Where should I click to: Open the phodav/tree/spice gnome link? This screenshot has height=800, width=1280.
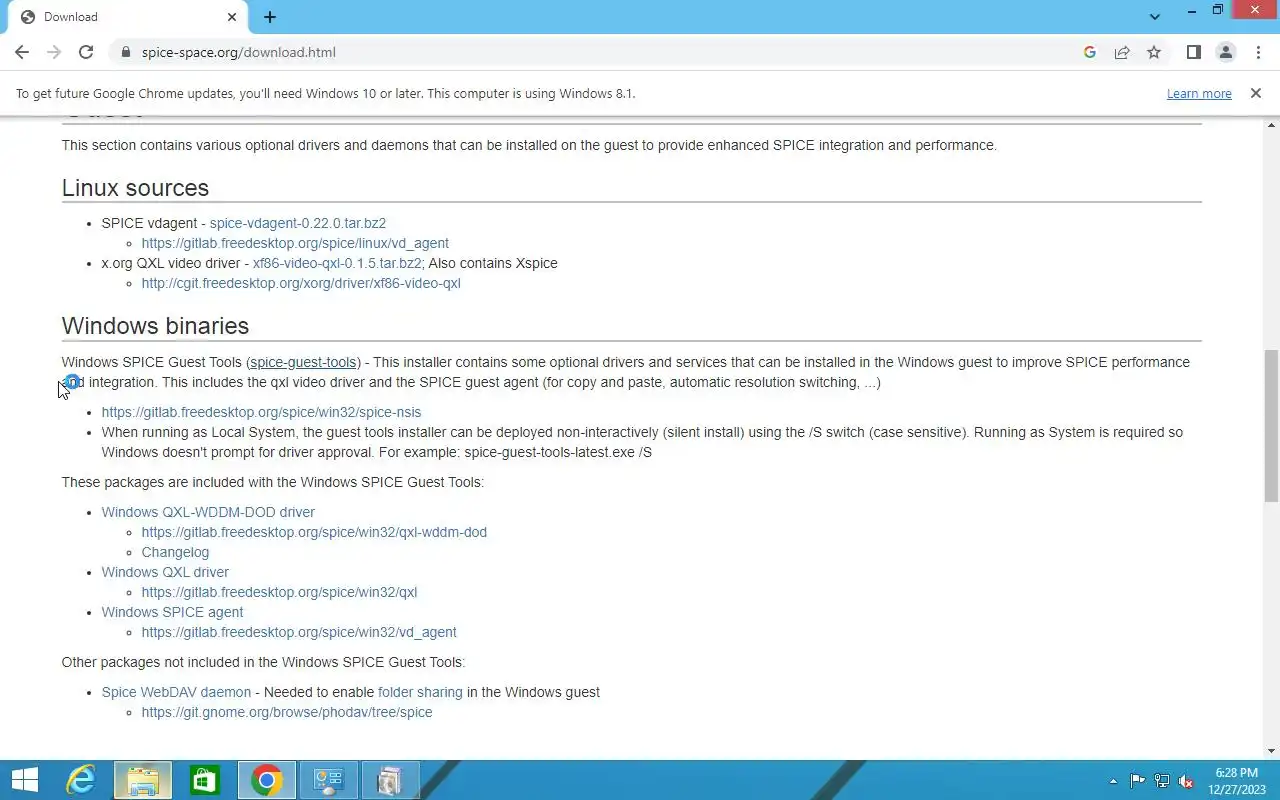click(x=287, y=712)
